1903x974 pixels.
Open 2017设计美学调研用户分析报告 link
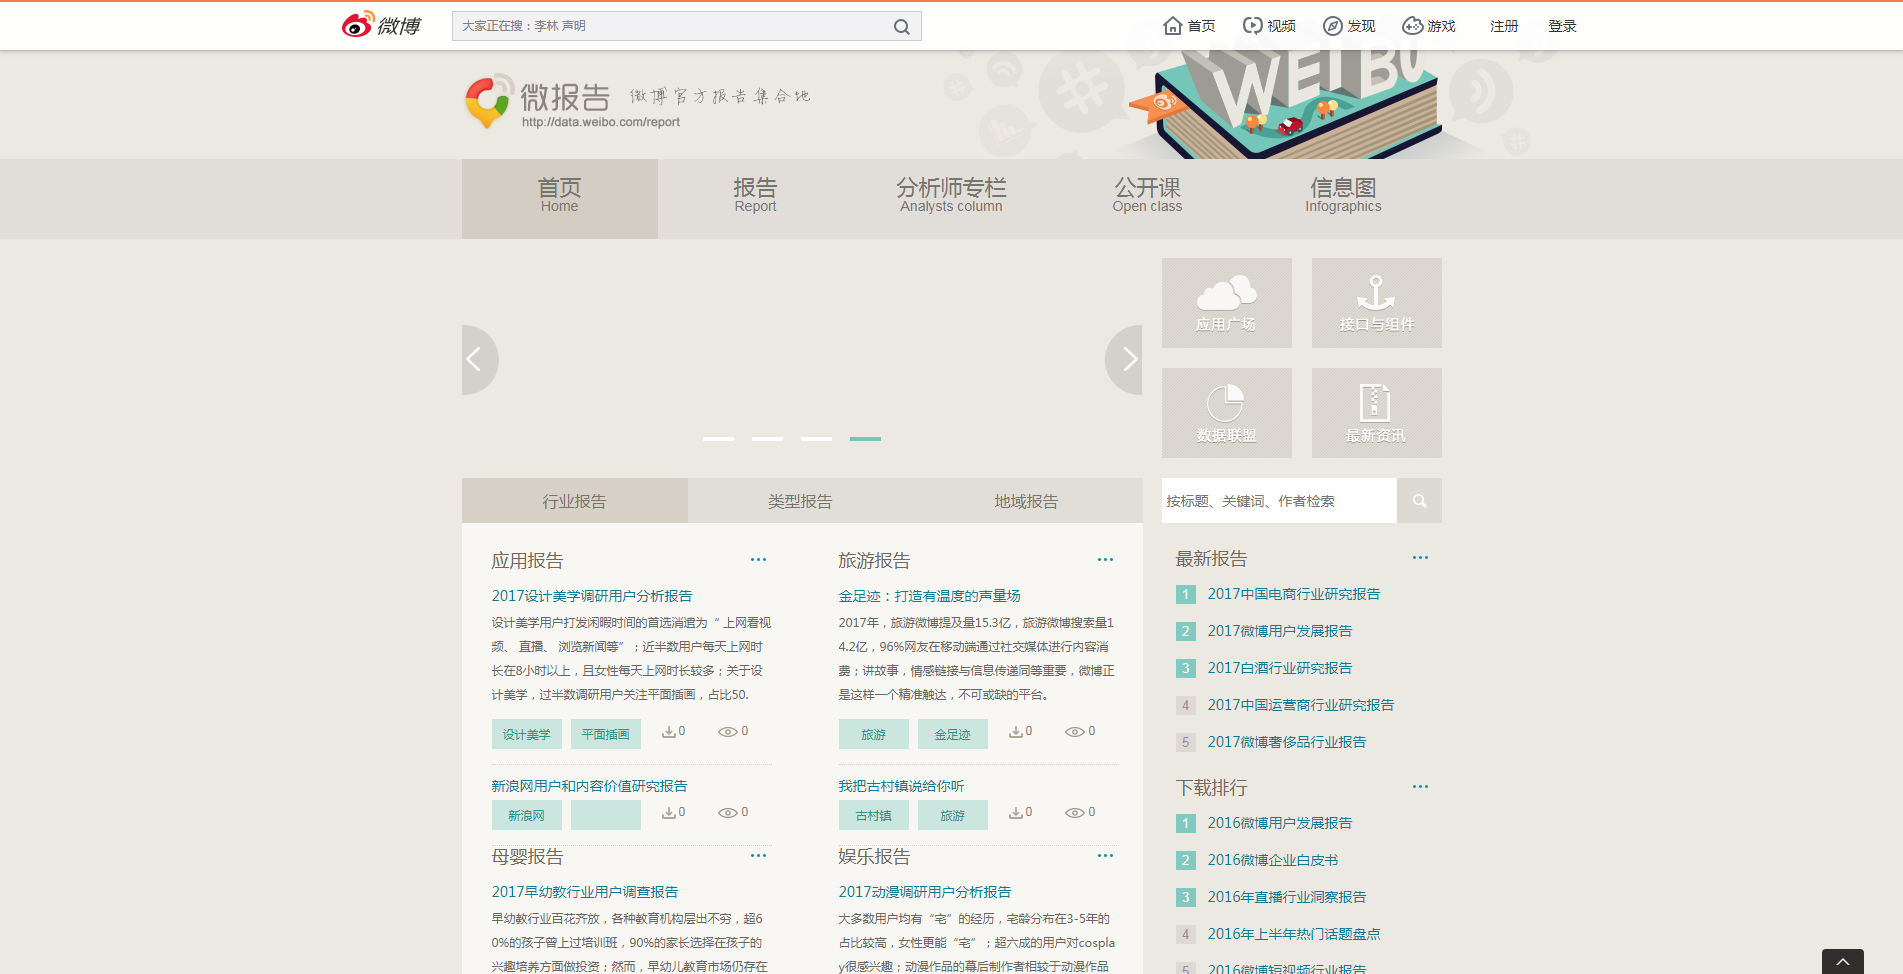(592, 596)
